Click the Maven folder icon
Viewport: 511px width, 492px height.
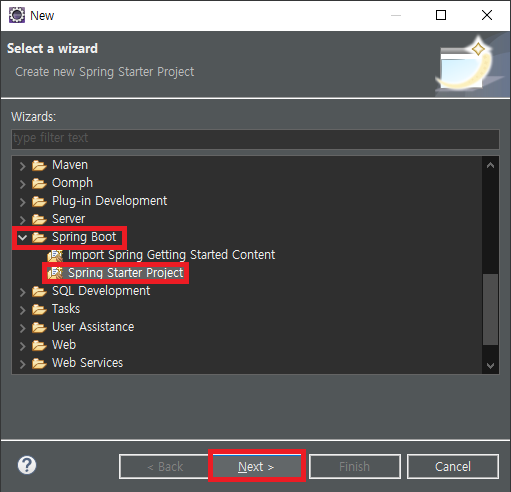39,165
